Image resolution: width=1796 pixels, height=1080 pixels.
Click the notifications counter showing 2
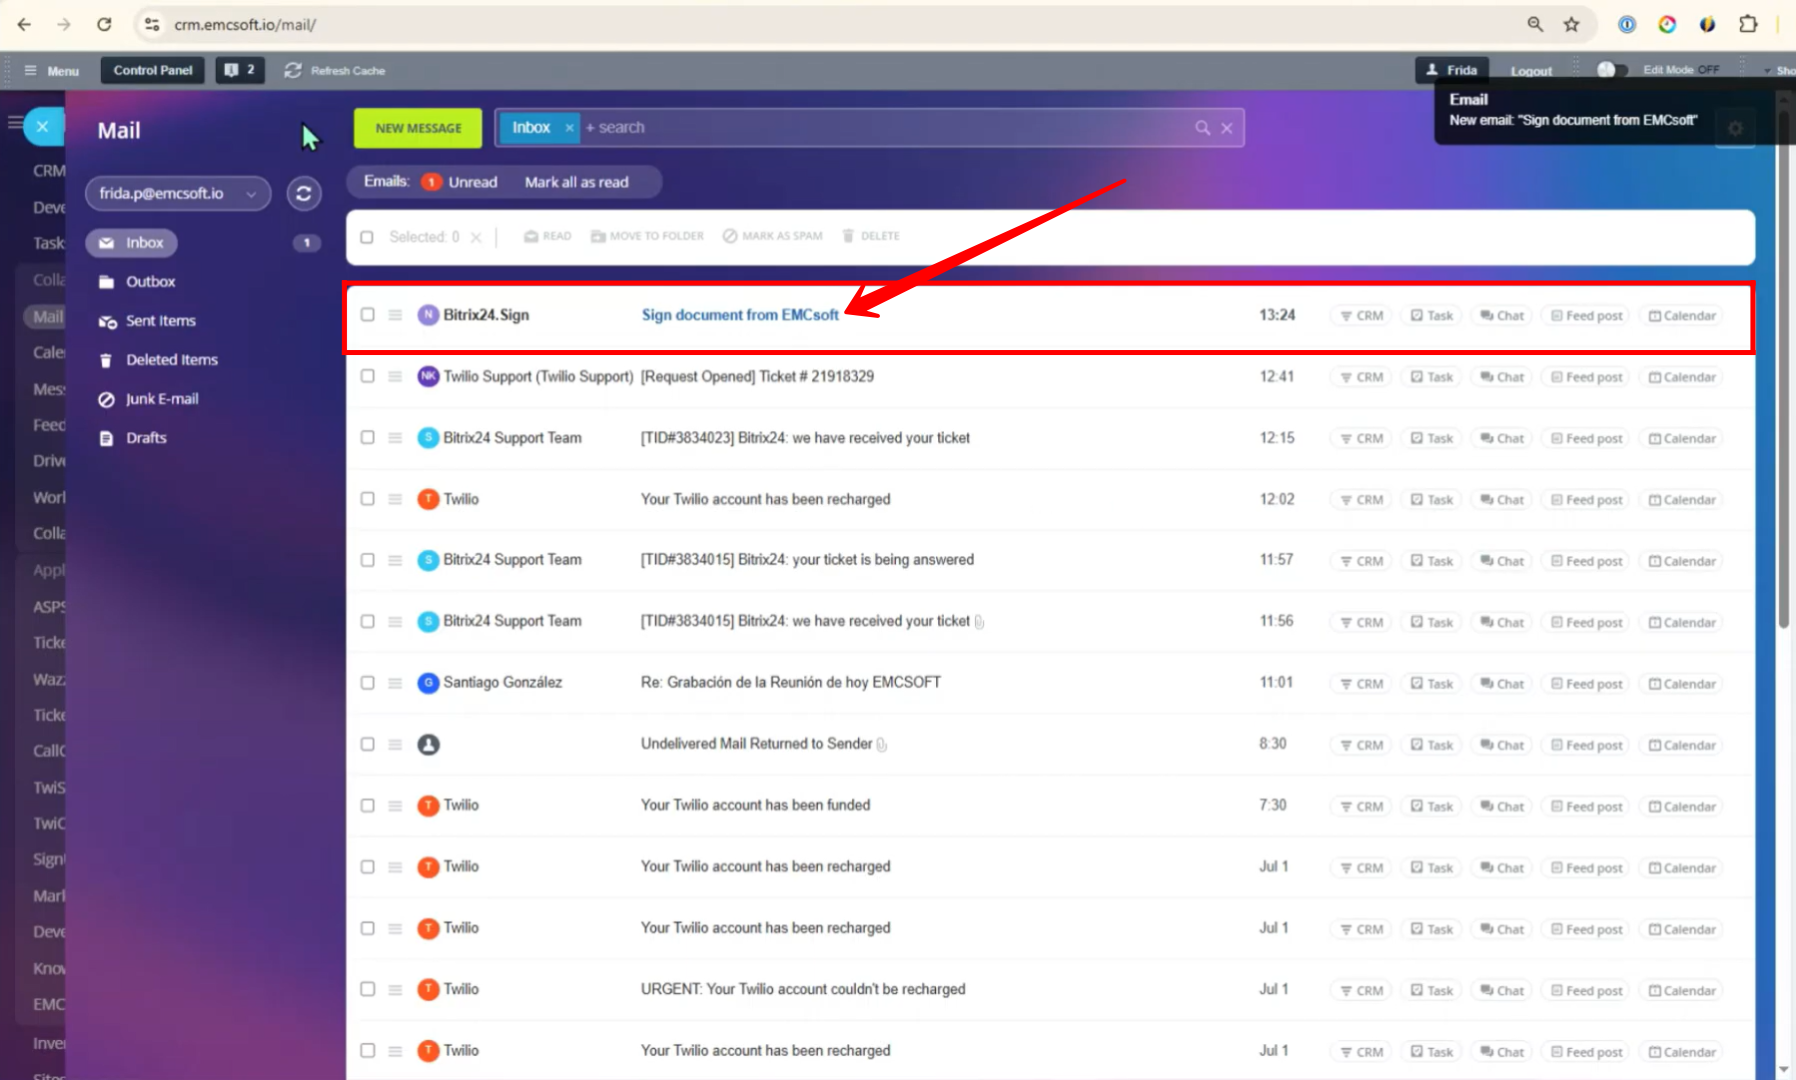point(240,70)
